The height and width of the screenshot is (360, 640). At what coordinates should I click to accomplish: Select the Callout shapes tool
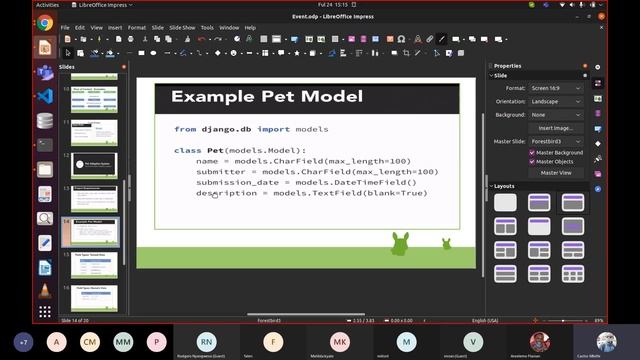[281, 53]
